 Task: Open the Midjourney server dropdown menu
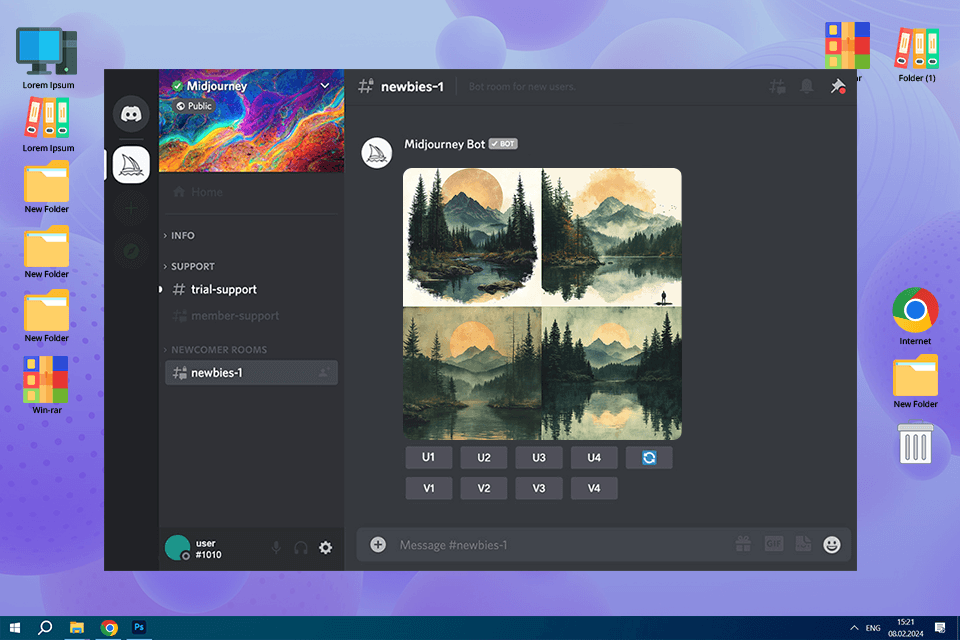325,86
